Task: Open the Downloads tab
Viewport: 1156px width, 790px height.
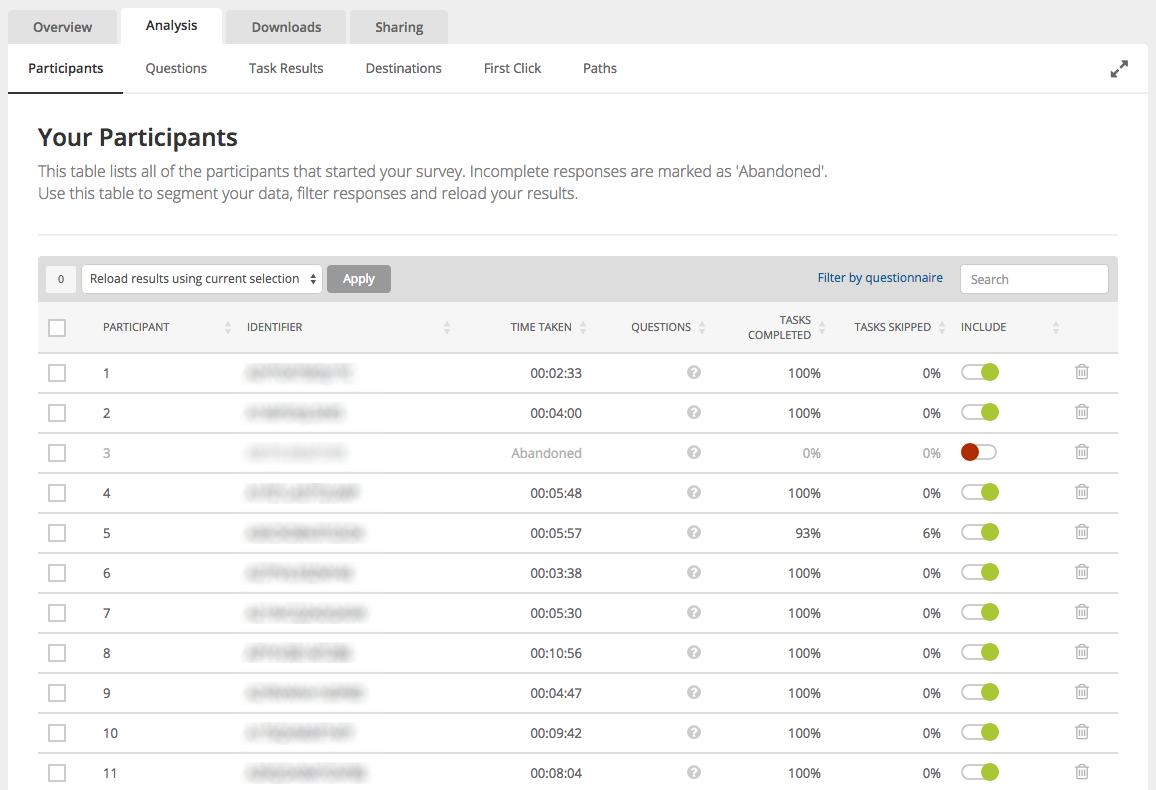Action: 285,26
